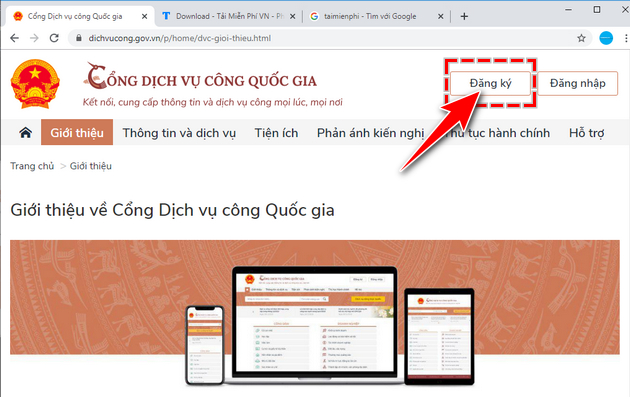
Task: Maximize the Chrome window
Action: point(597,9)
